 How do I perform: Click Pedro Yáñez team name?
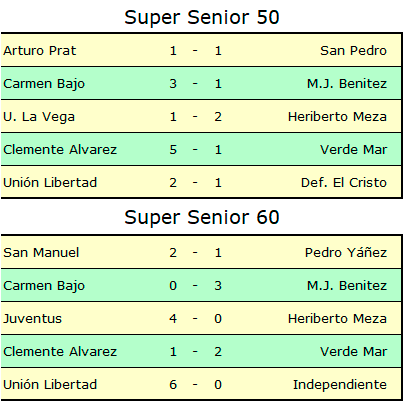coord(346,253)
